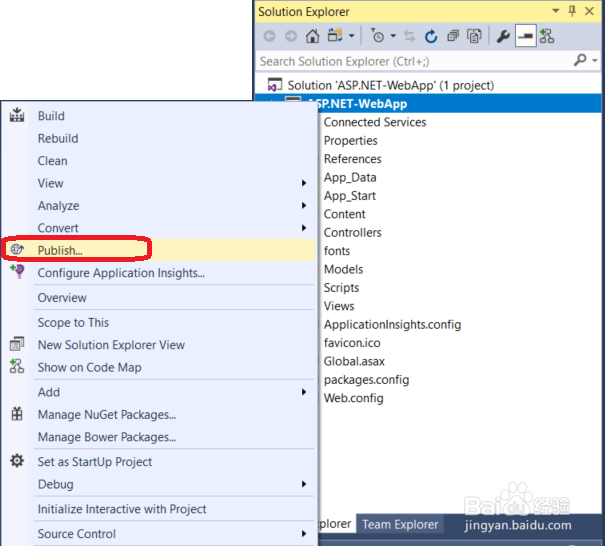The width and height of the screenshot is (605, 546).
Task: Click the Set as StartUp Project gear icon
Action: (17, 461)
